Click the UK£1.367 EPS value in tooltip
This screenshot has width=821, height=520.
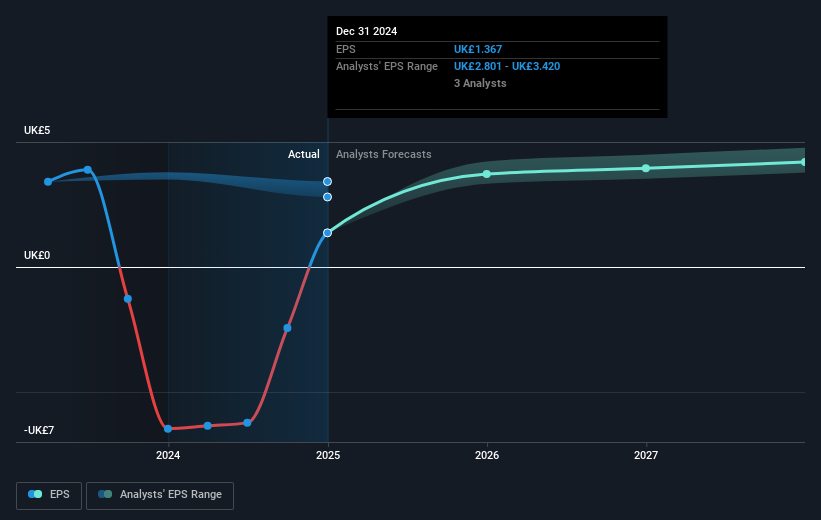tap(478, 49)
